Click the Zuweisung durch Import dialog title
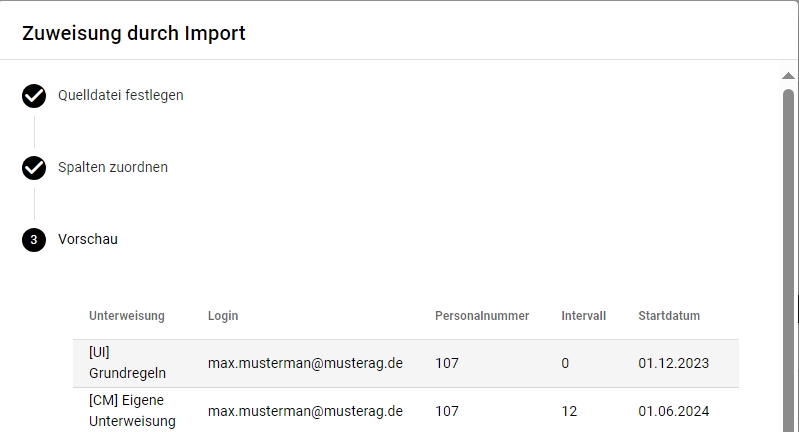799x432 pixels. (x=134, y=33)
